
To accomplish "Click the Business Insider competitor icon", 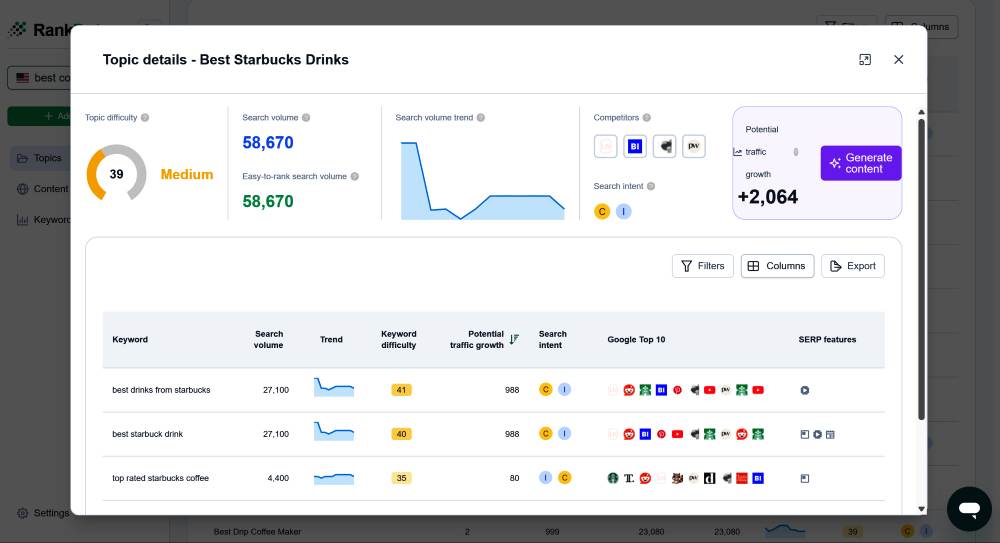I will tap(634, 146).
